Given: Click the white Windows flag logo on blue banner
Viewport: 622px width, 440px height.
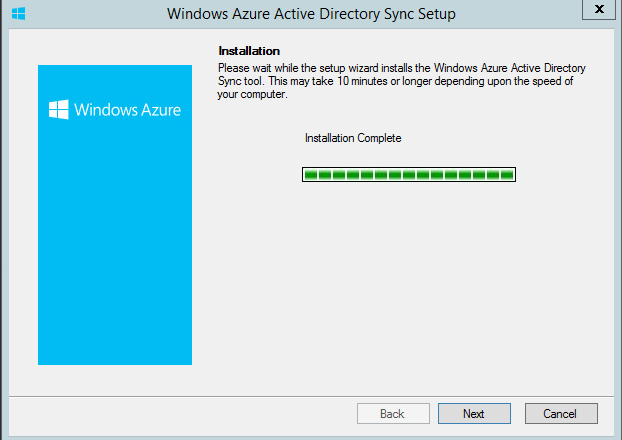Looking at the screenshot, I should 59,110.
